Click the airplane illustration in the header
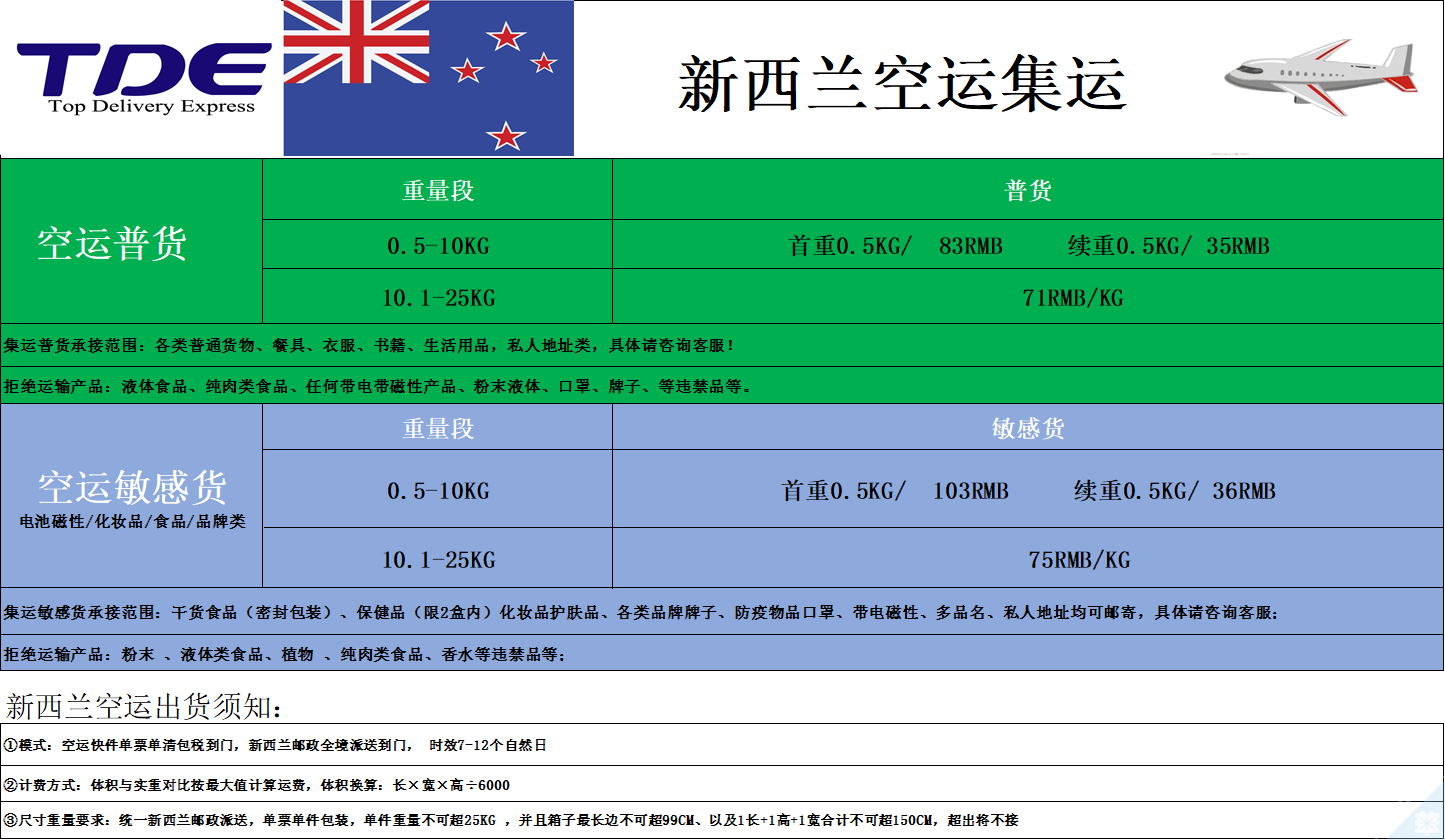Viewport: 1445px width, 840px height. click(1320, 73)
